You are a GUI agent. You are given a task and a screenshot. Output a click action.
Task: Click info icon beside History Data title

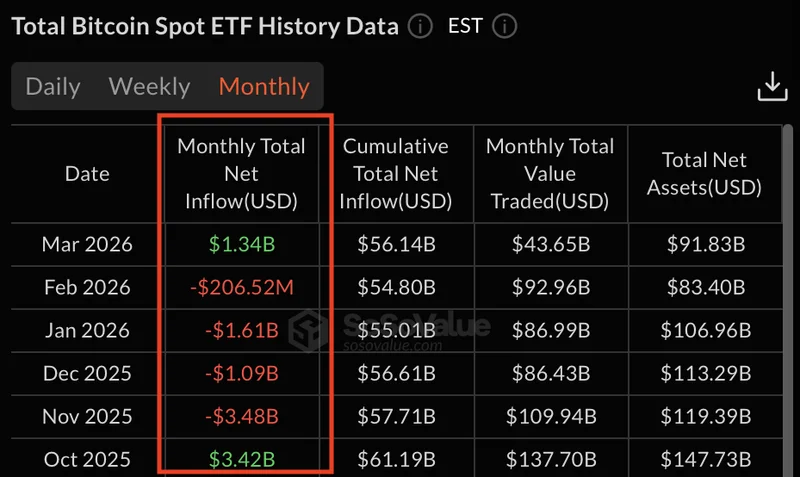point(421,26)
